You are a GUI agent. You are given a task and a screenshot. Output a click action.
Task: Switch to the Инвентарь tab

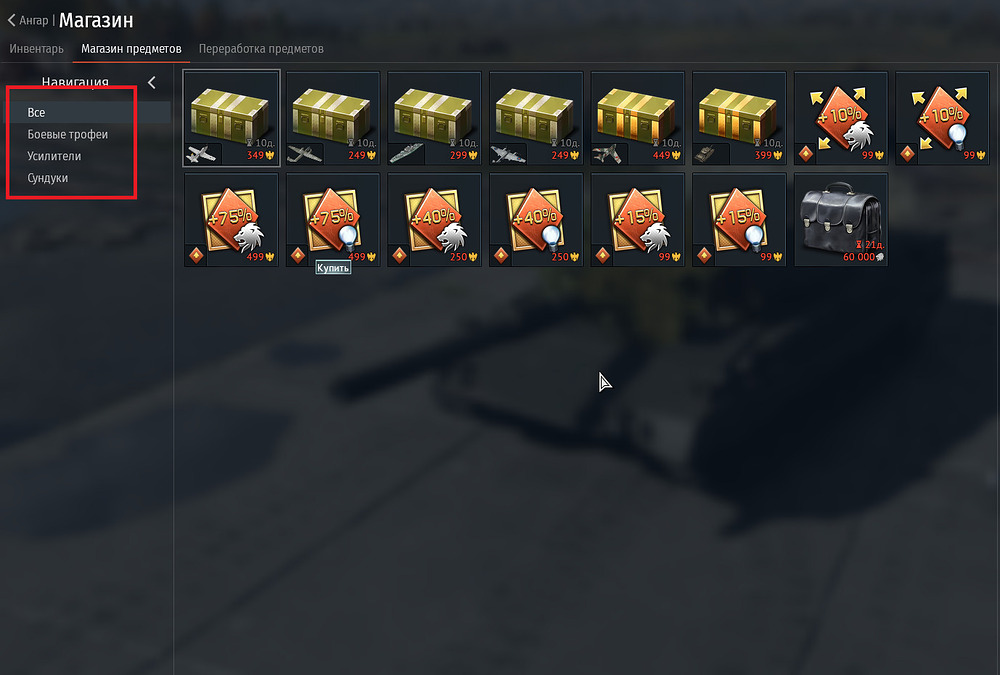coord(36,49)
